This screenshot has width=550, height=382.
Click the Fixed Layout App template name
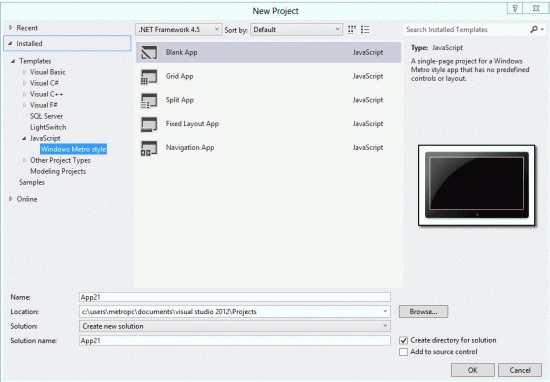(x=192, y=124)
